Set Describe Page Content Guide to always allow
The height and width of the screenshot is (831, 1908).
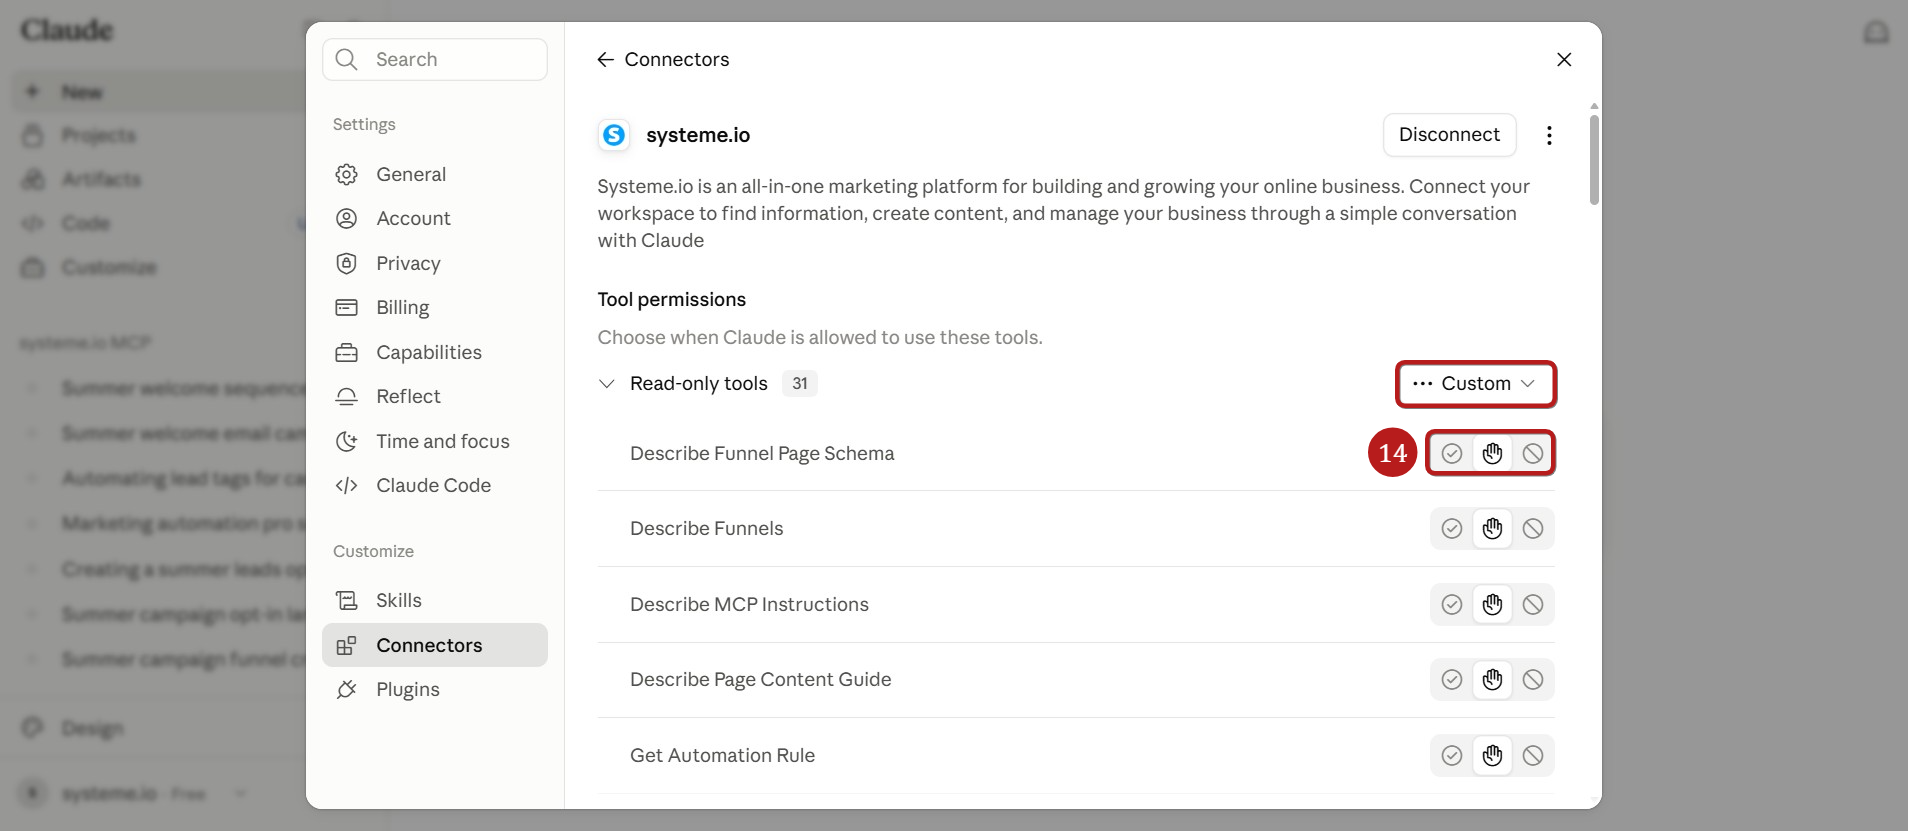coord(1452,680)
